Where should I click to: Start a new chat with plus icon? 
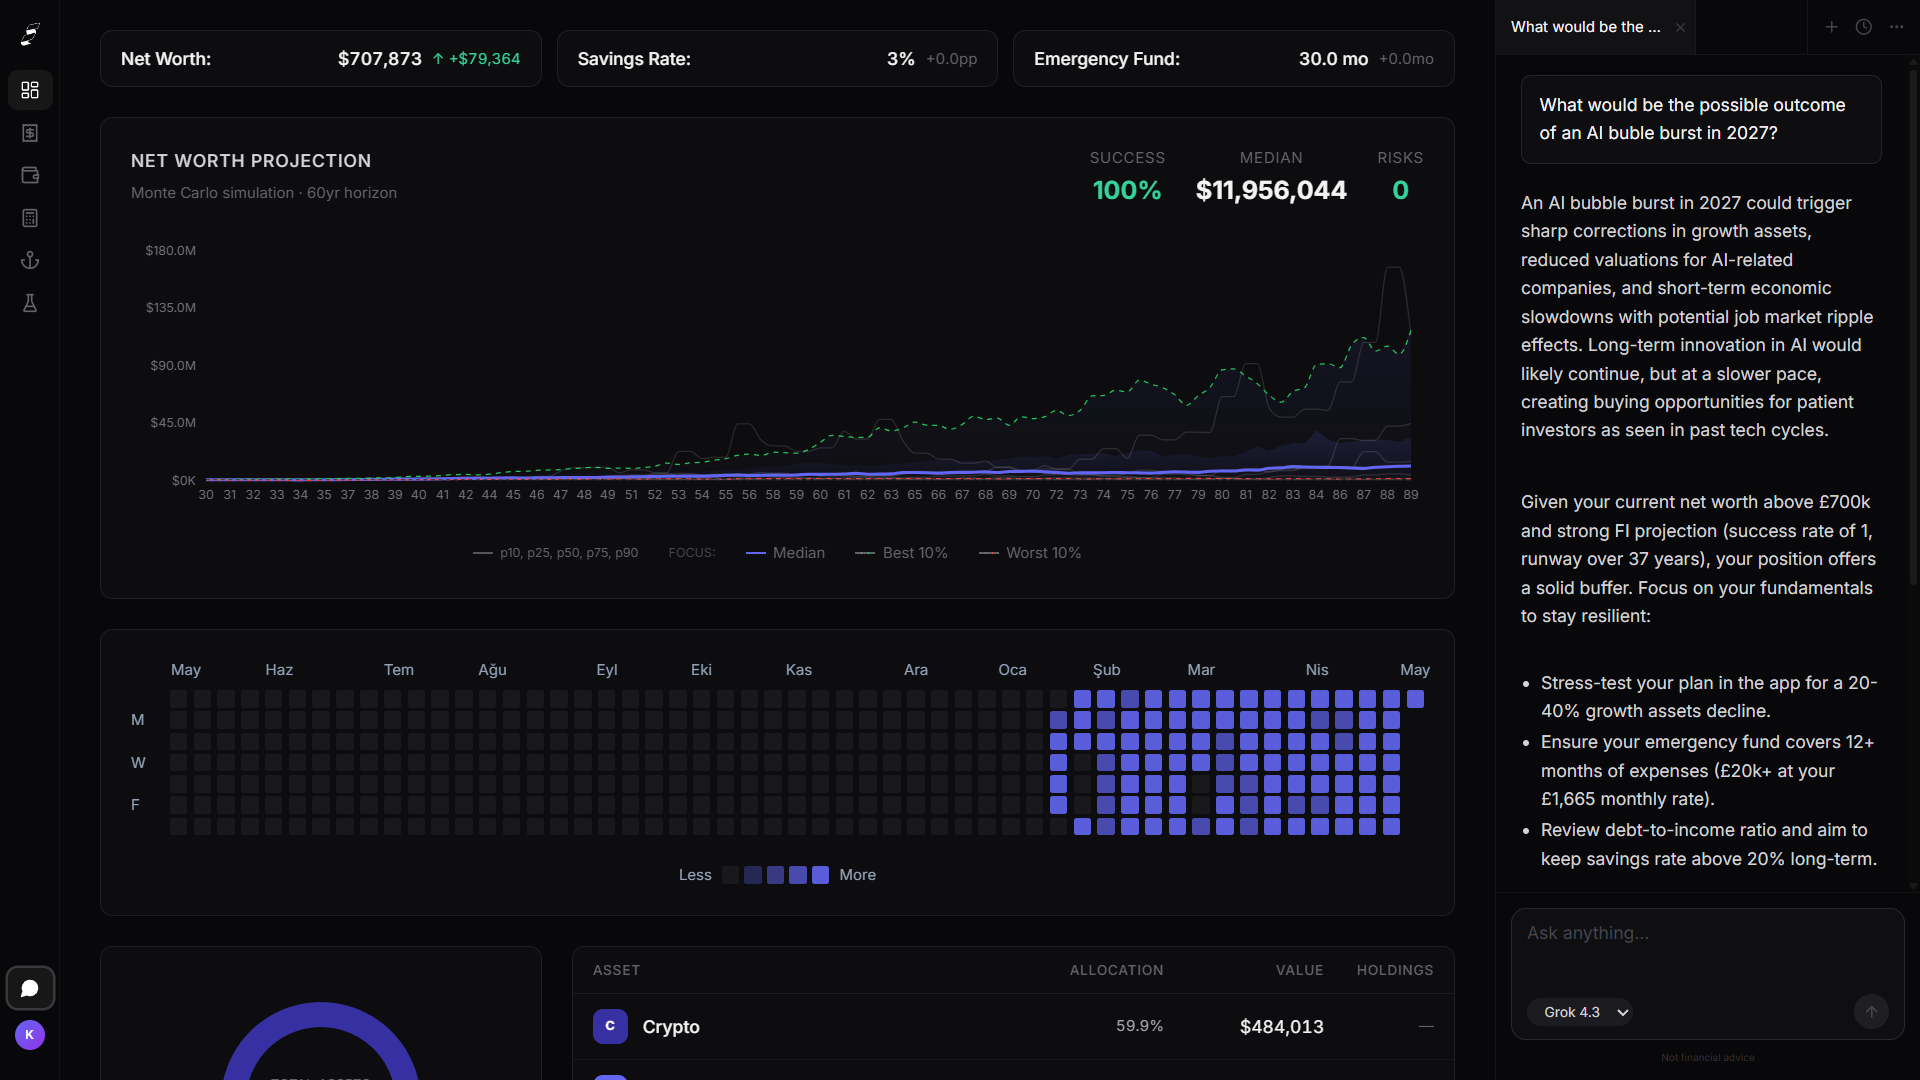click(x=1831, y=27)
